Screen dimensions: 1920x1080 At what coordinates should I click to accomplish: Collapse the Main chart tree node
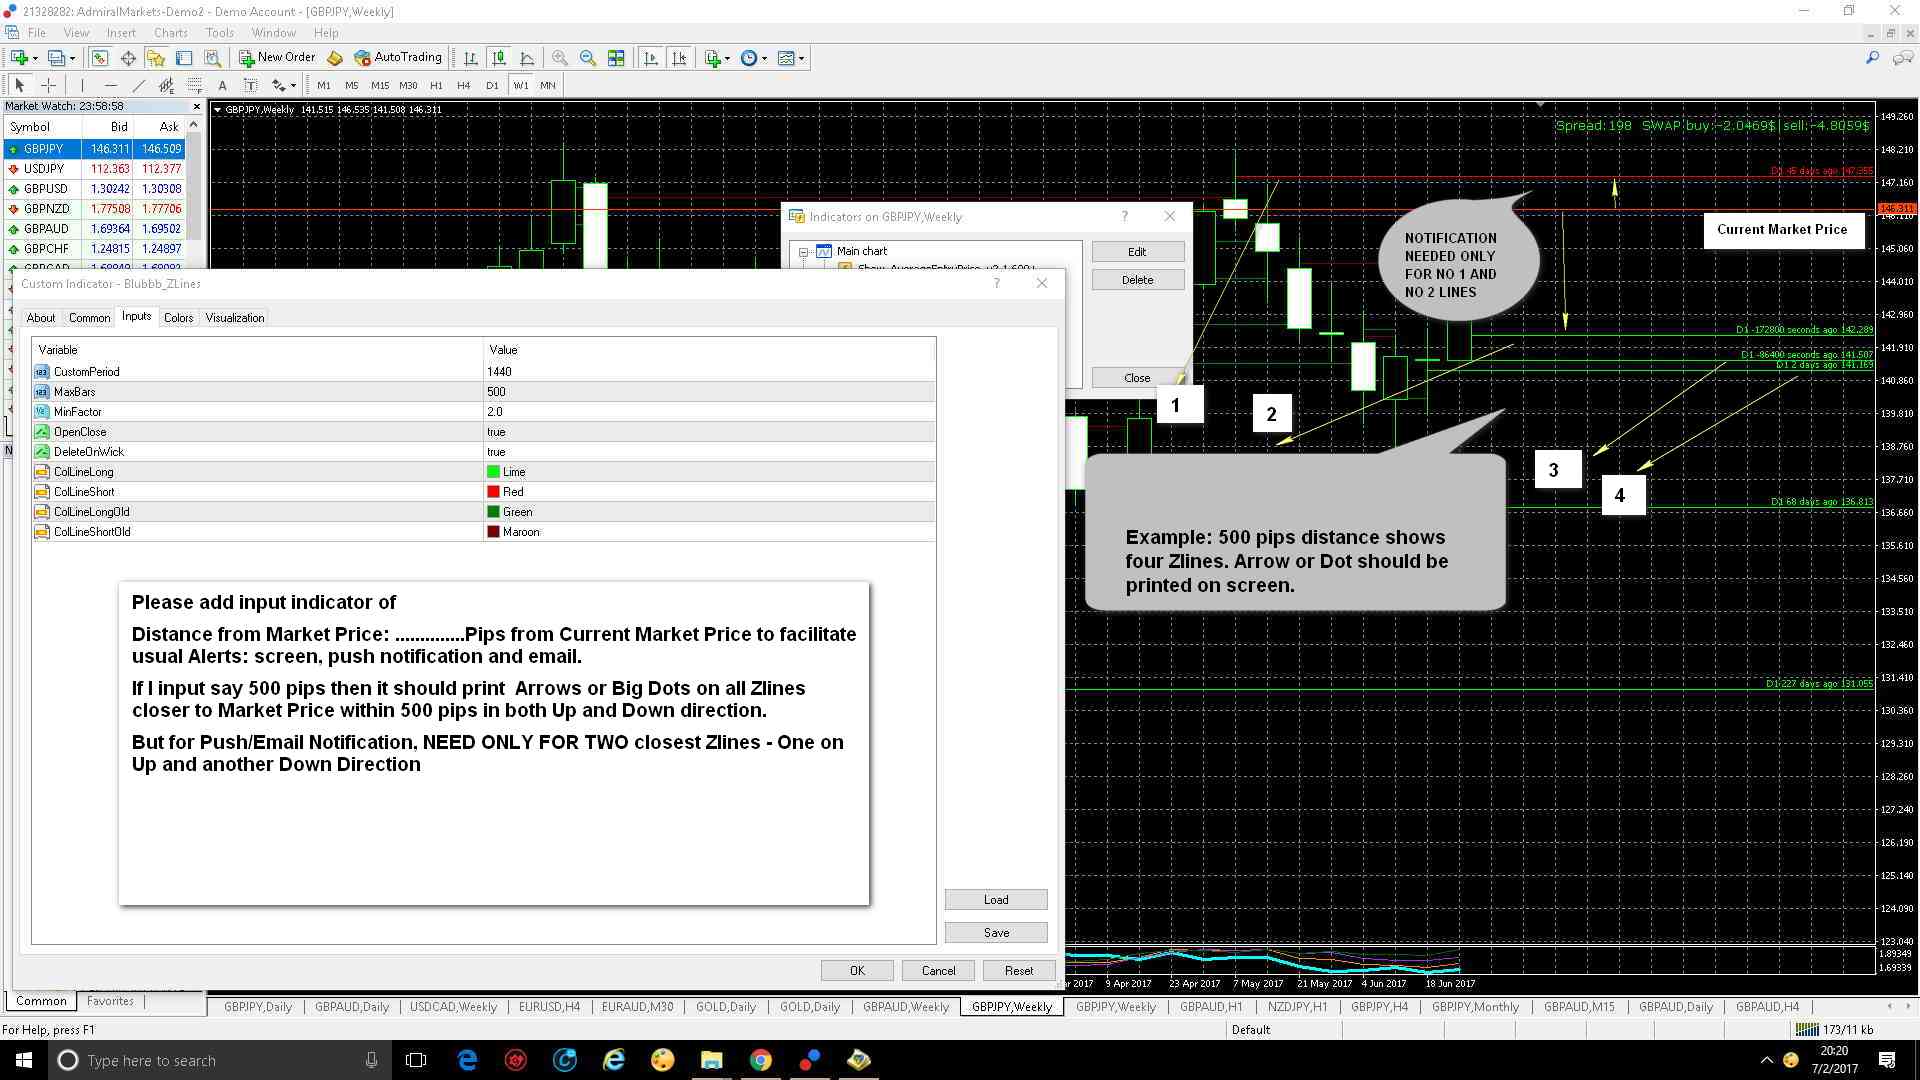(803, 252)
